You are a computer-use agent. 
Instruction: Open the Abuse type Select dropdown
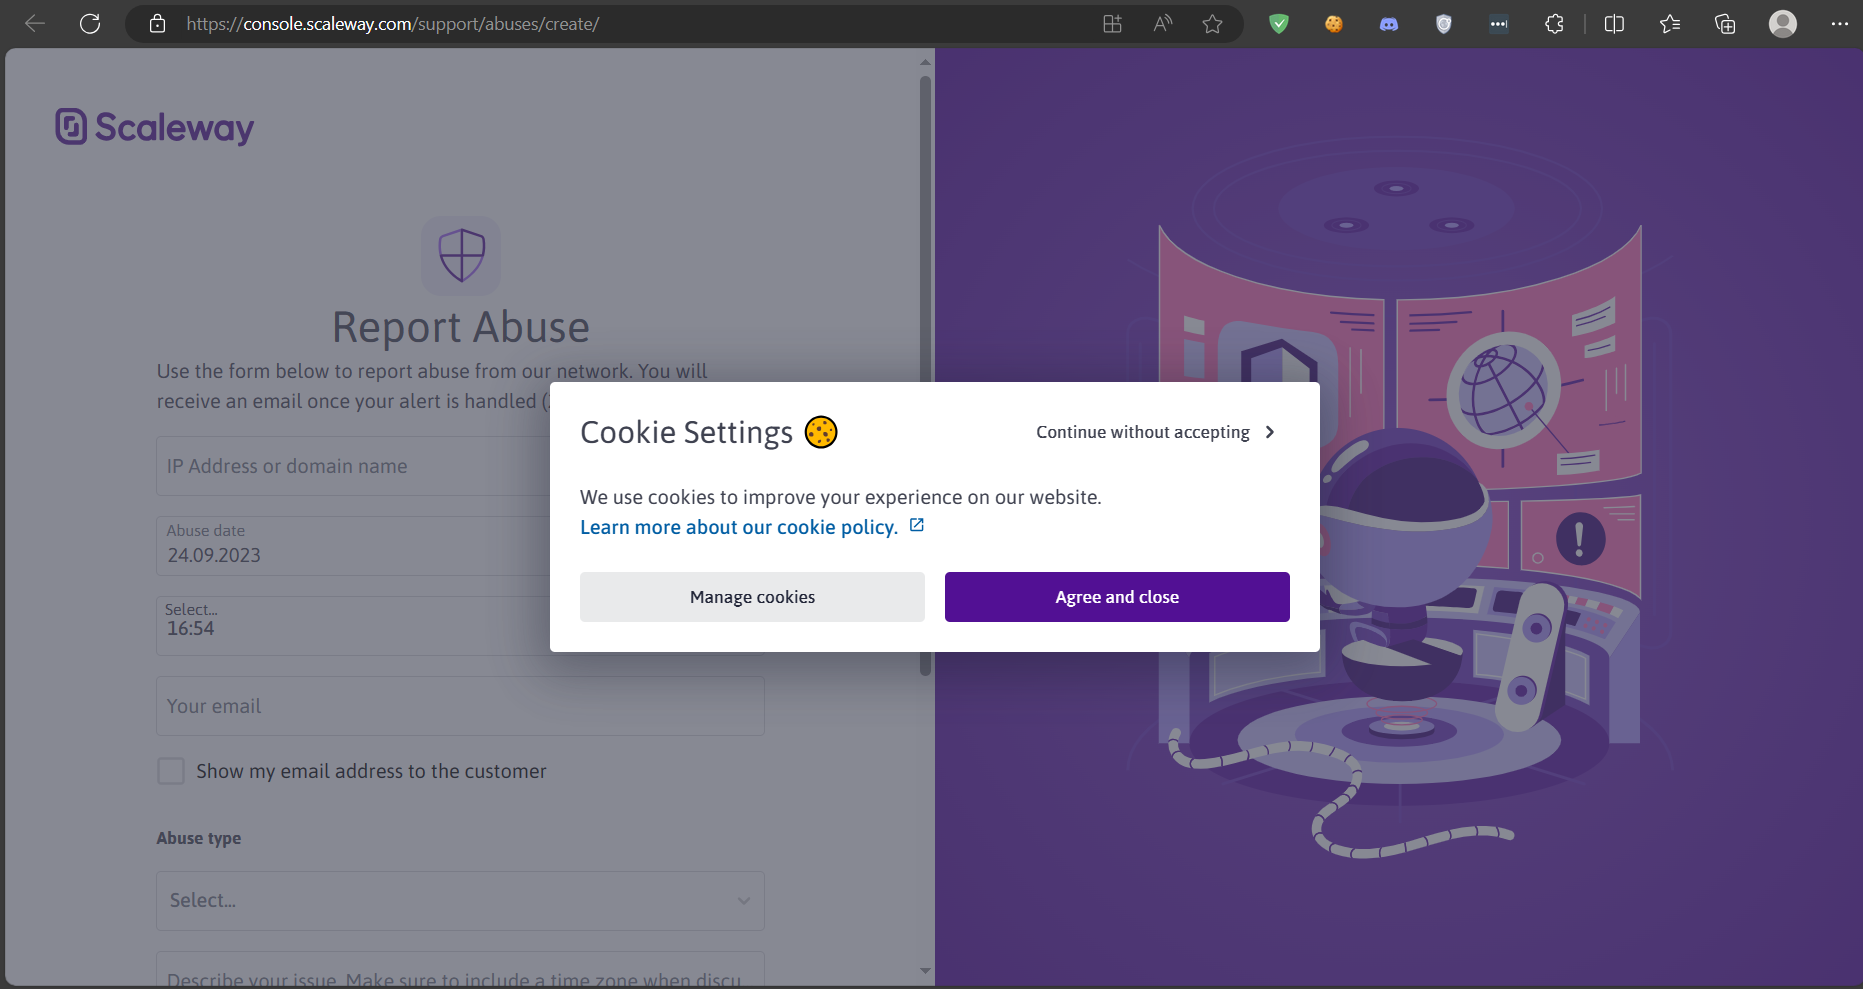459,900
